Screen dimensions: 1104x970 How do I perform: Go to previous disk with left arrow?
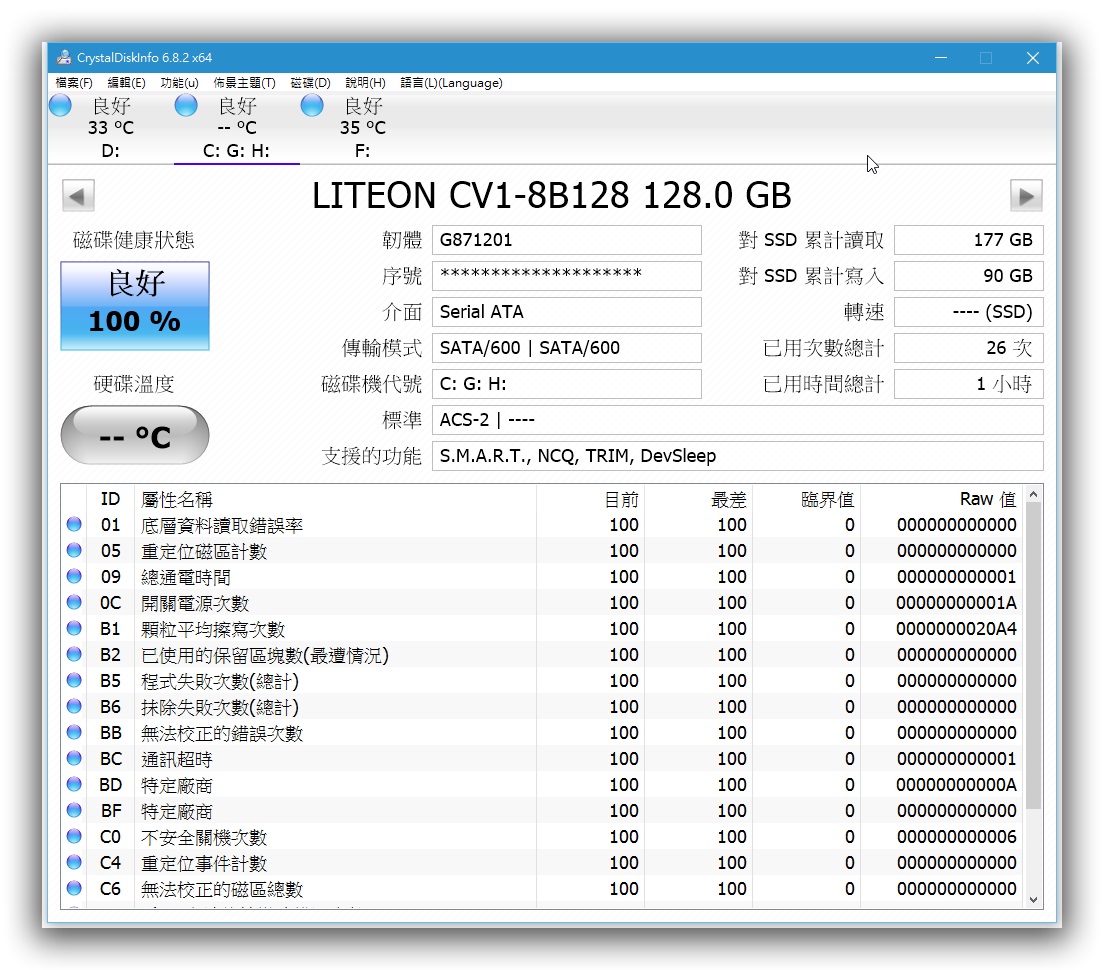(77, 196)
